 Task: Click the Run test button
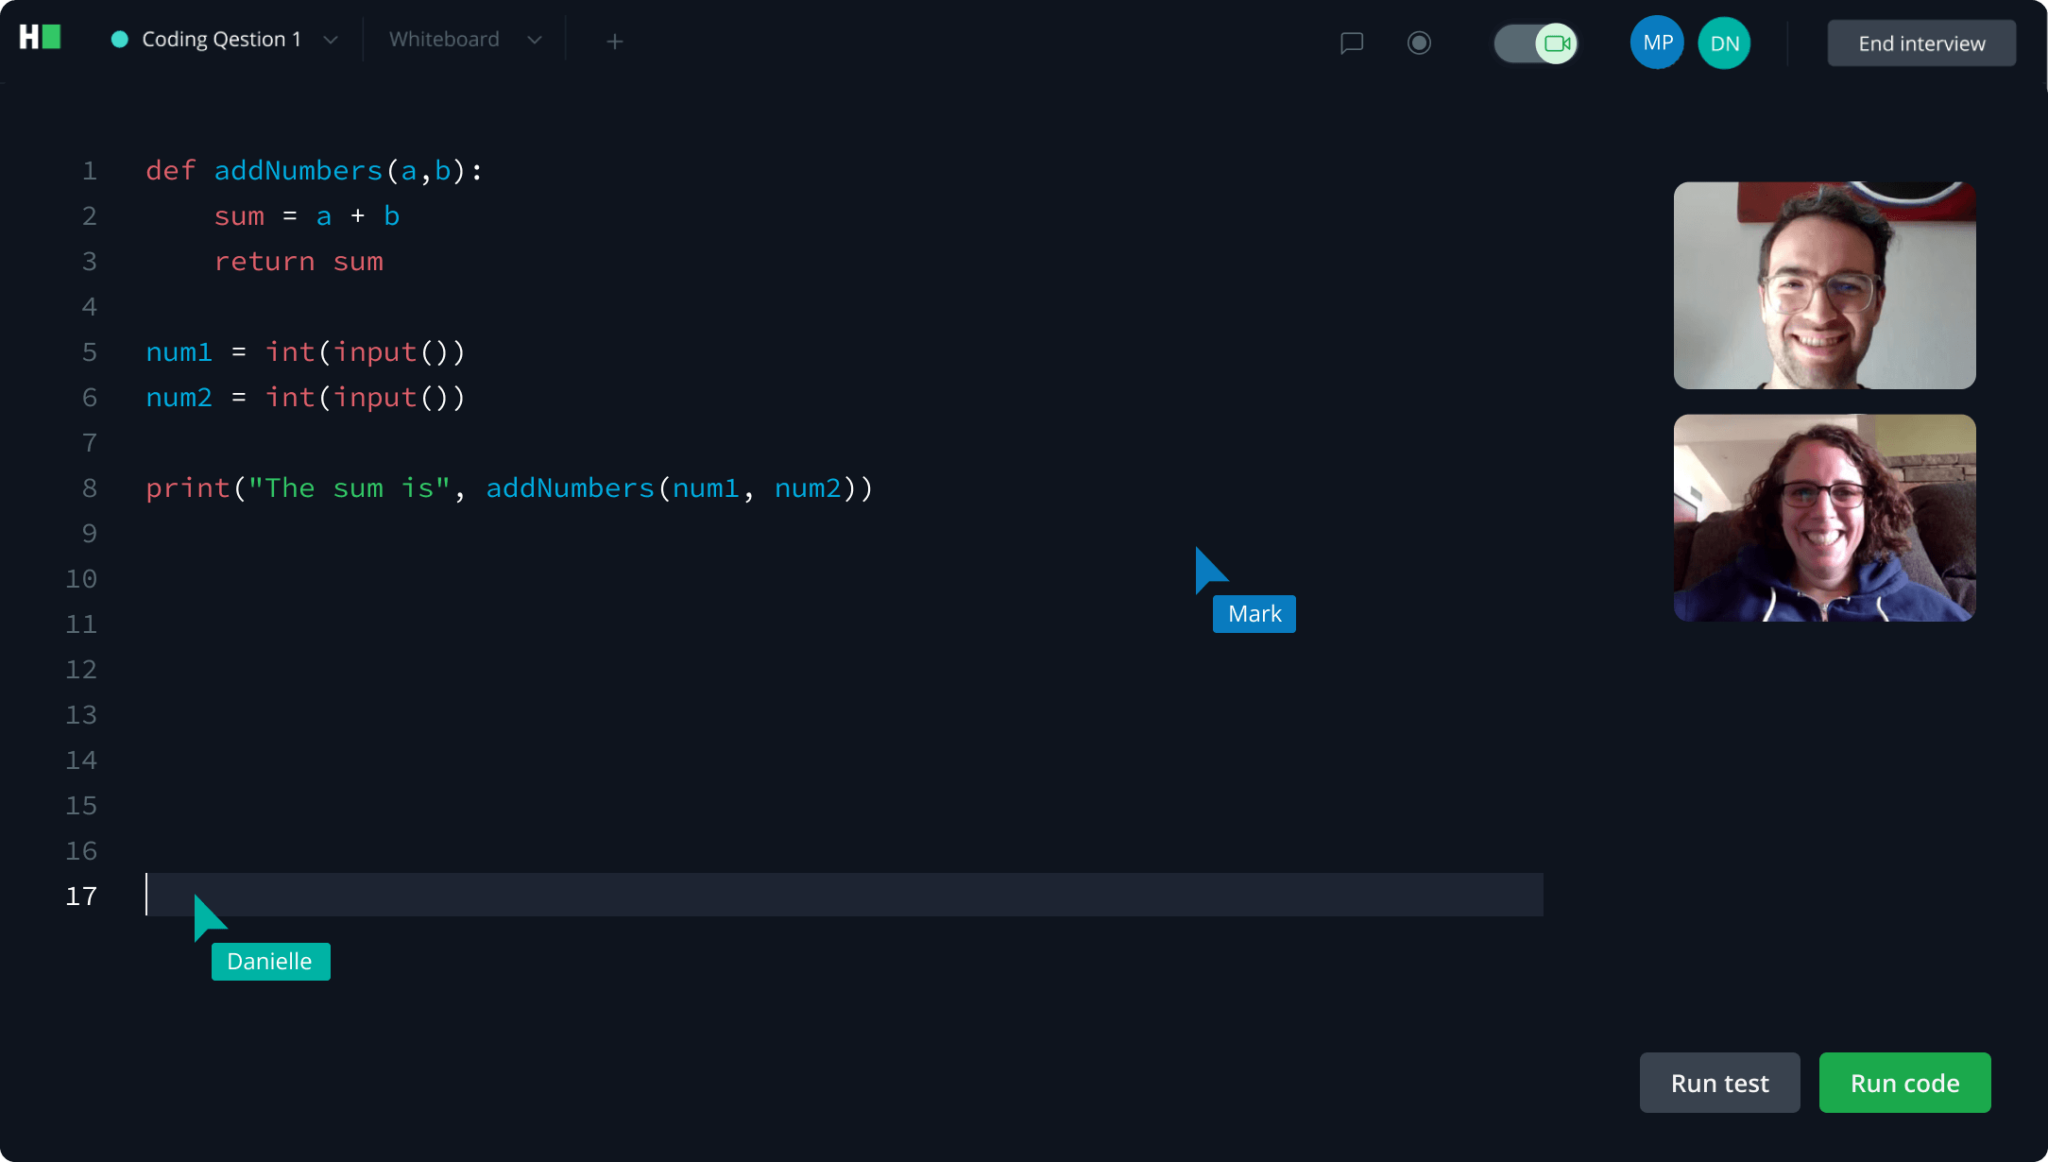coord(1718,1082)
